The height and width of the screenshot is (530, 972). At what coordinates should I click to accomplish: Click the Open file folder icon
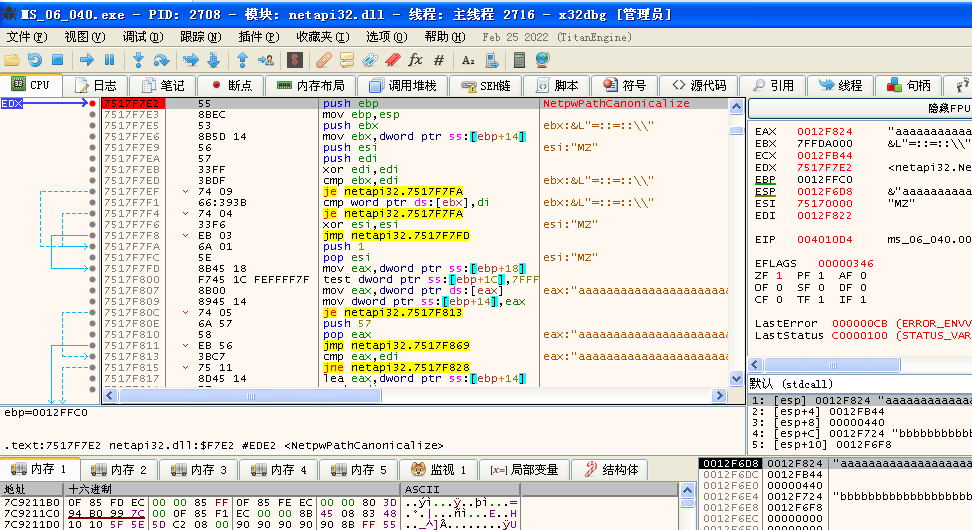(x=12, y=60)
